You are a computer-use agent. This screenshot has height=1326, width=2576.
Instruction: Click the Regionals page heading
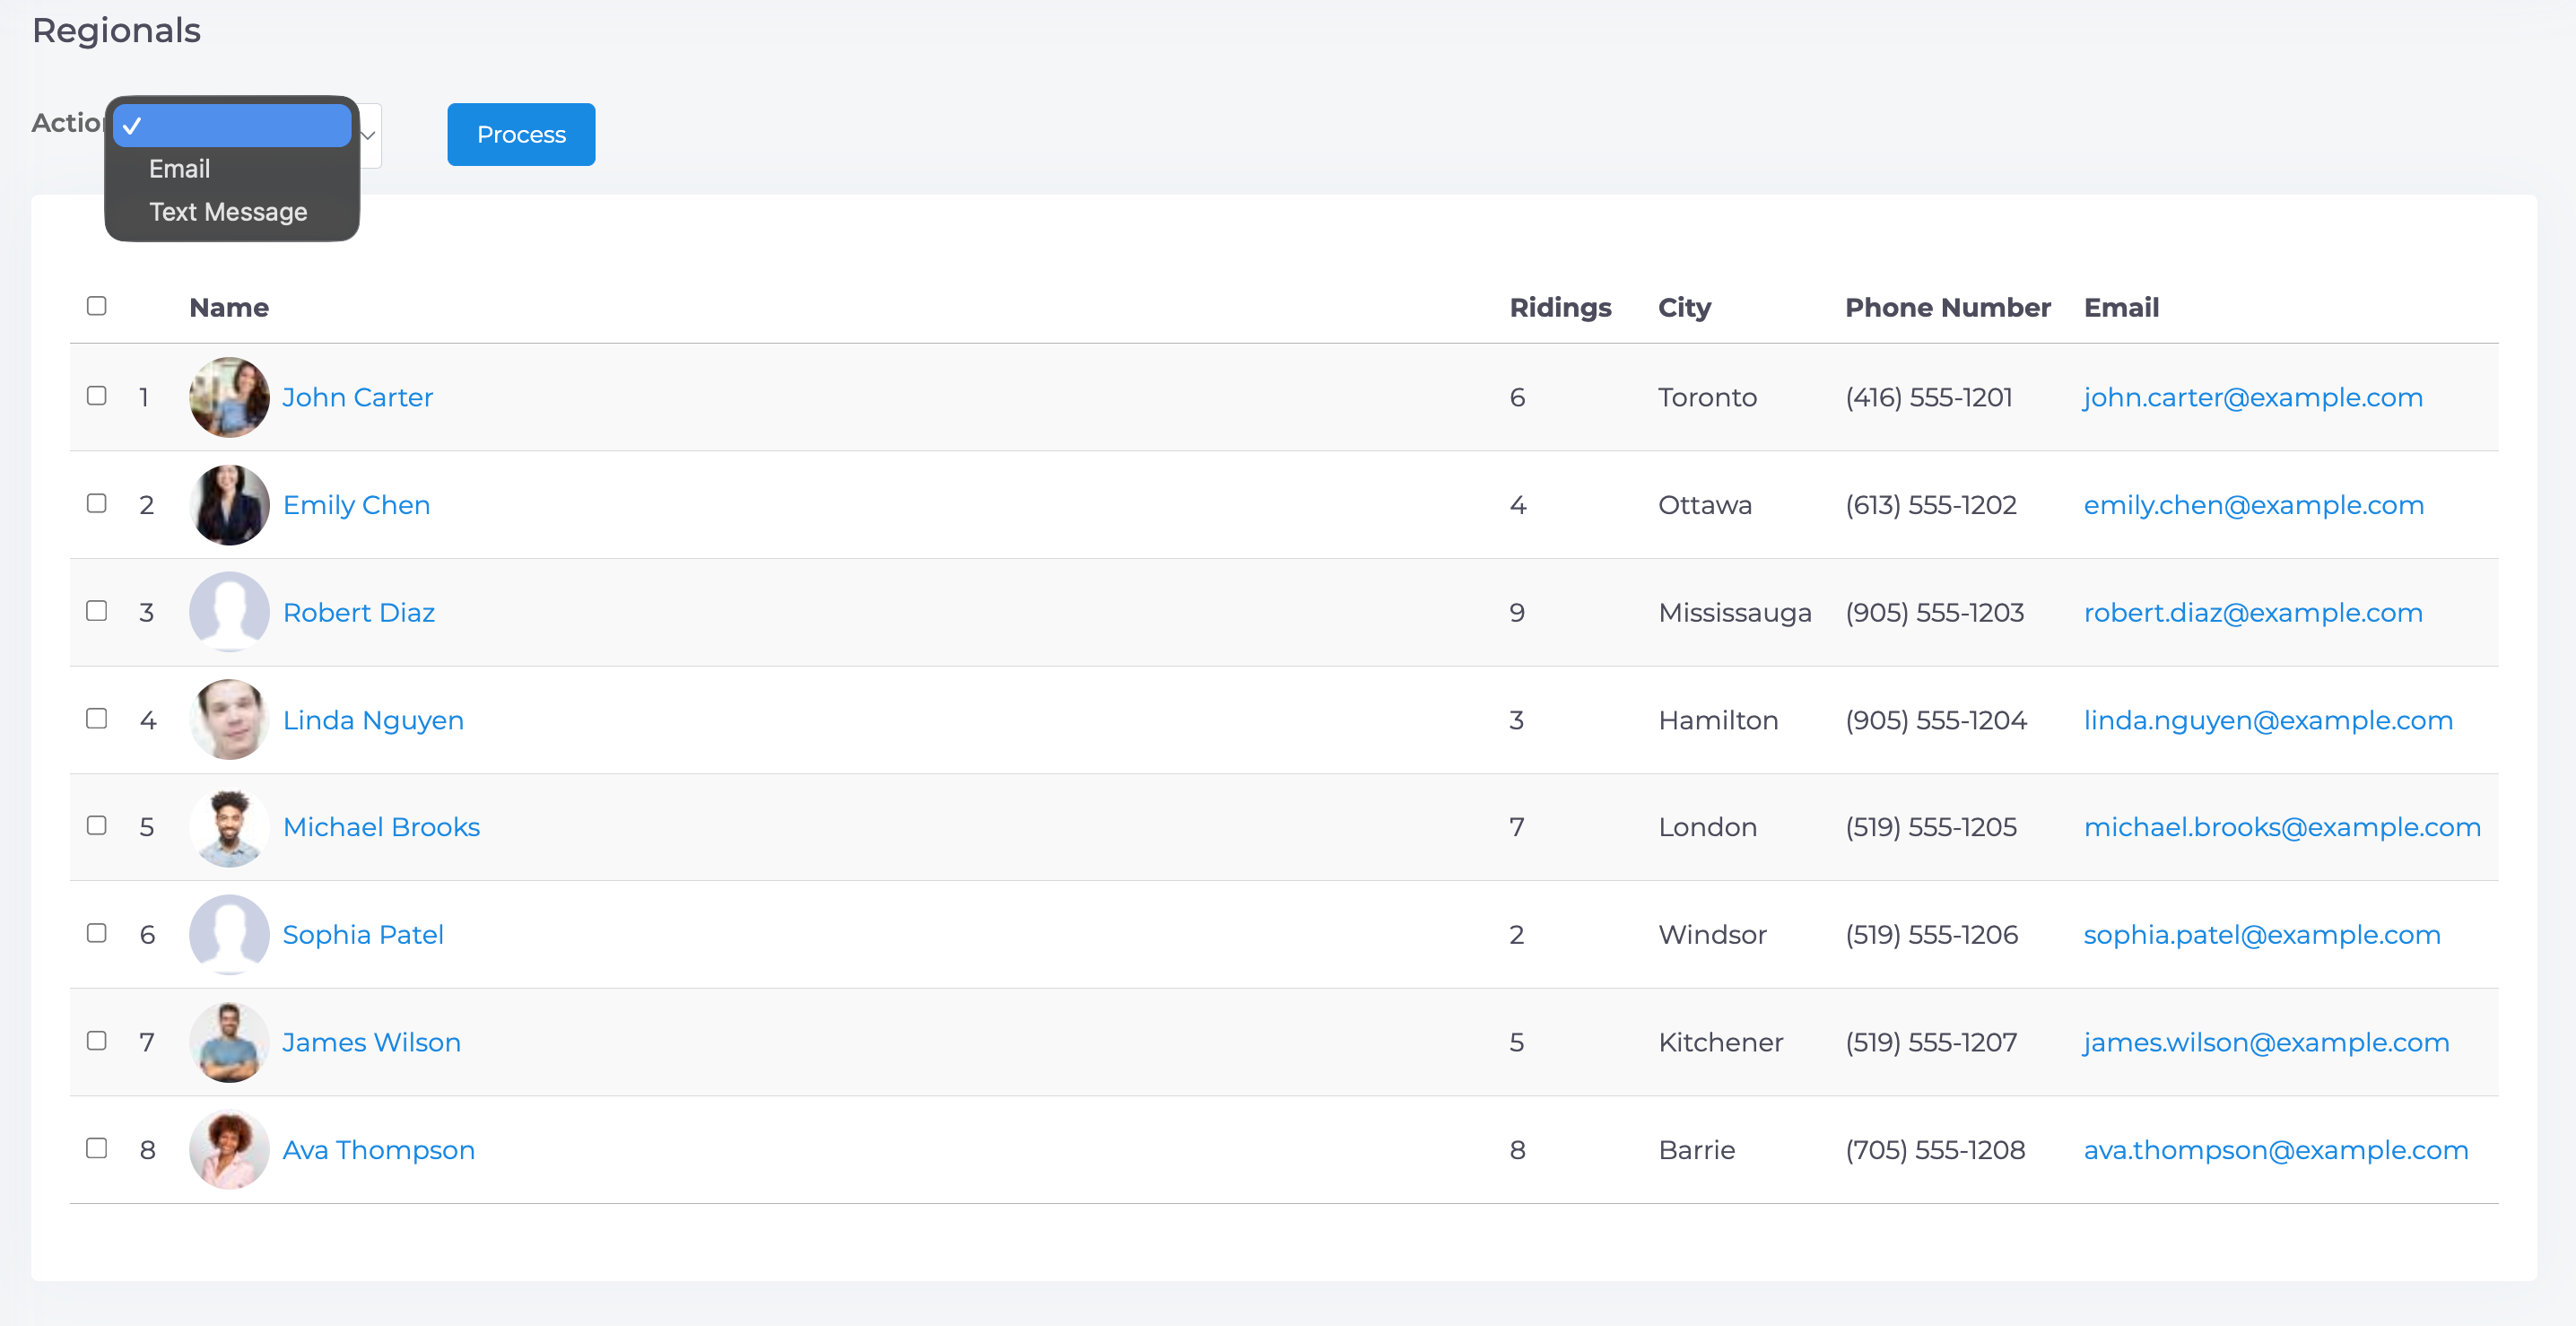[x=116, y=31]
